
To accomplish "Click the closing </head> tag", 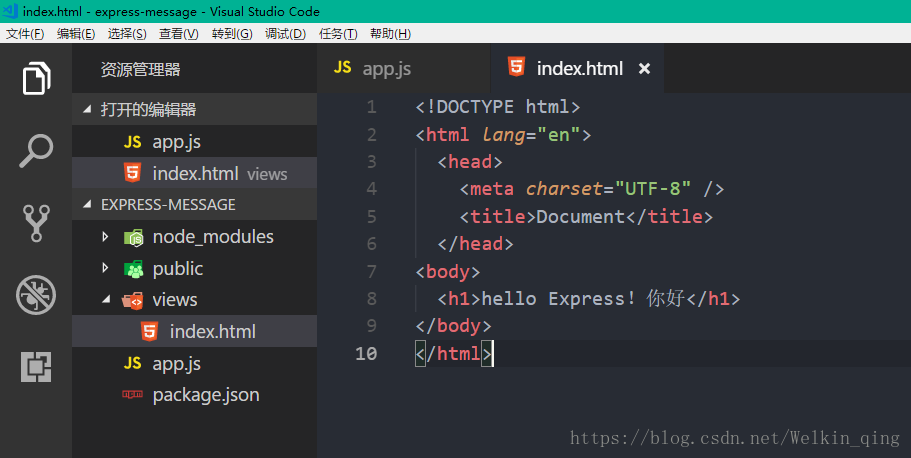I will [476, 244].
